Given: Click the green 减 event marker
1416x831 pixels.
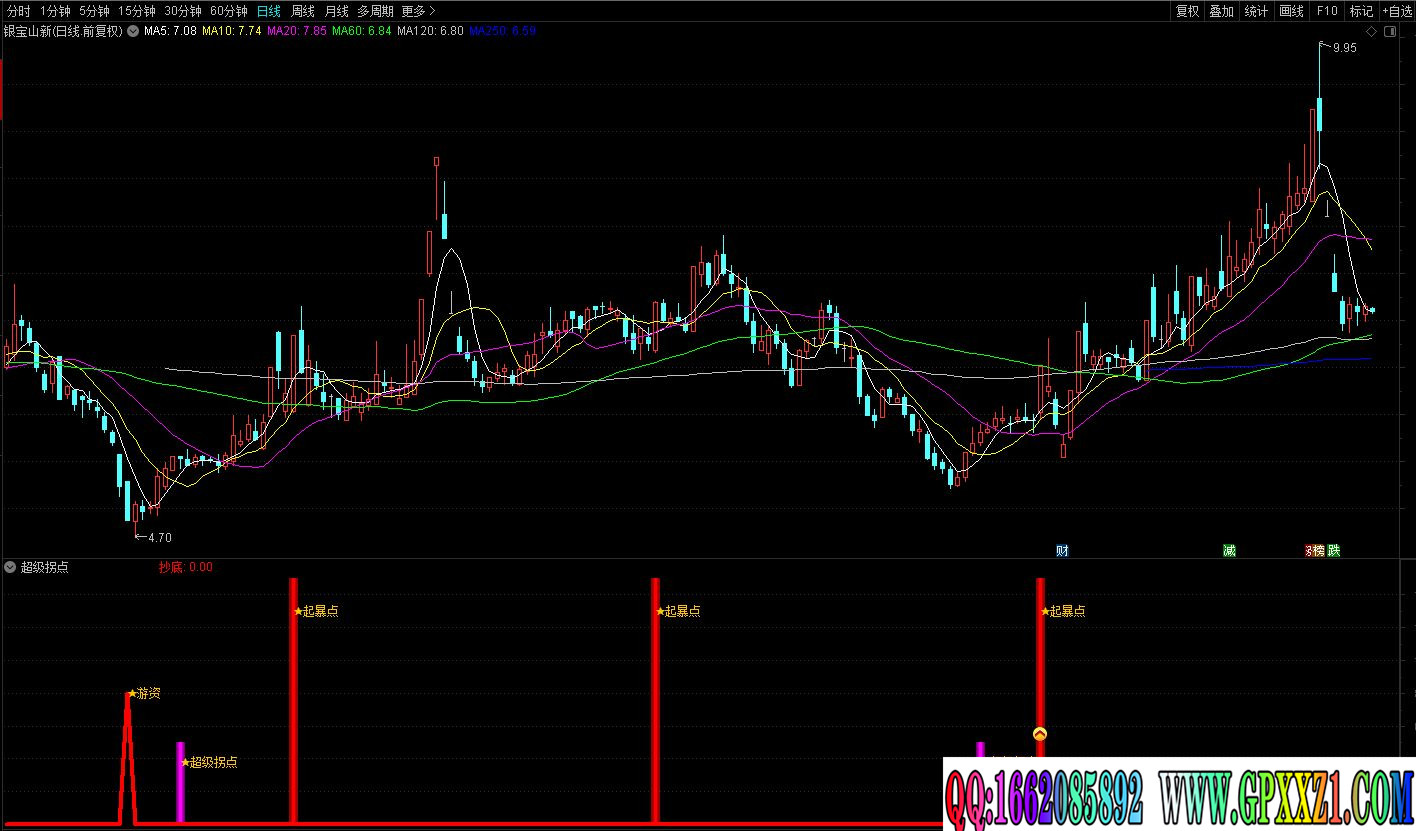Looking at the screenshot, I should click(x=1229, y=550).
